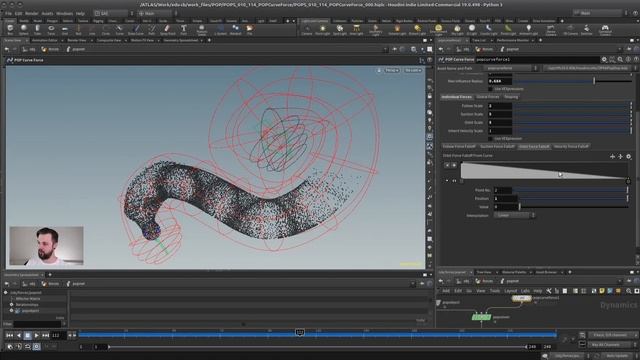Select the Spray Paint shelf tool
Viewport: 640px width, 360px height.
tap(167, 29)
